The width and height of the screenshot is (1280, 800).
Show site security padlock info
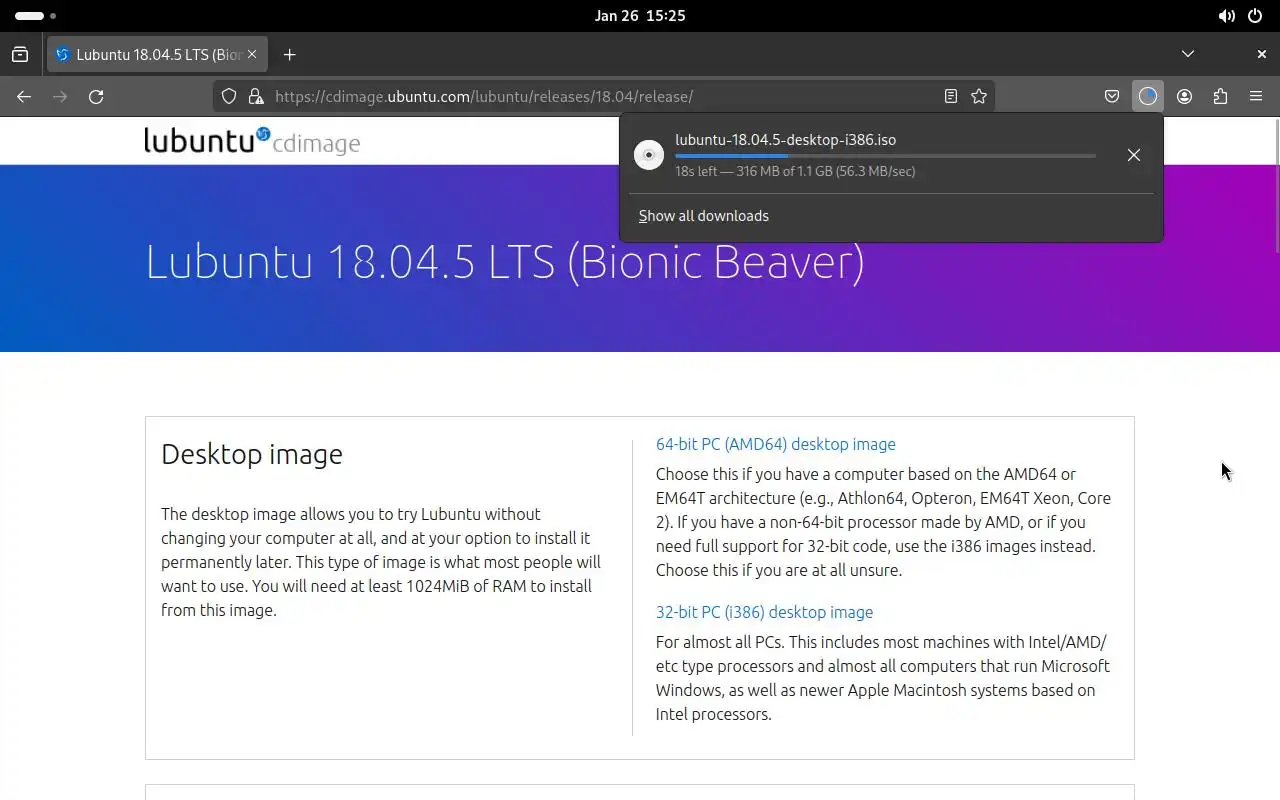click(x=256, y=96)
